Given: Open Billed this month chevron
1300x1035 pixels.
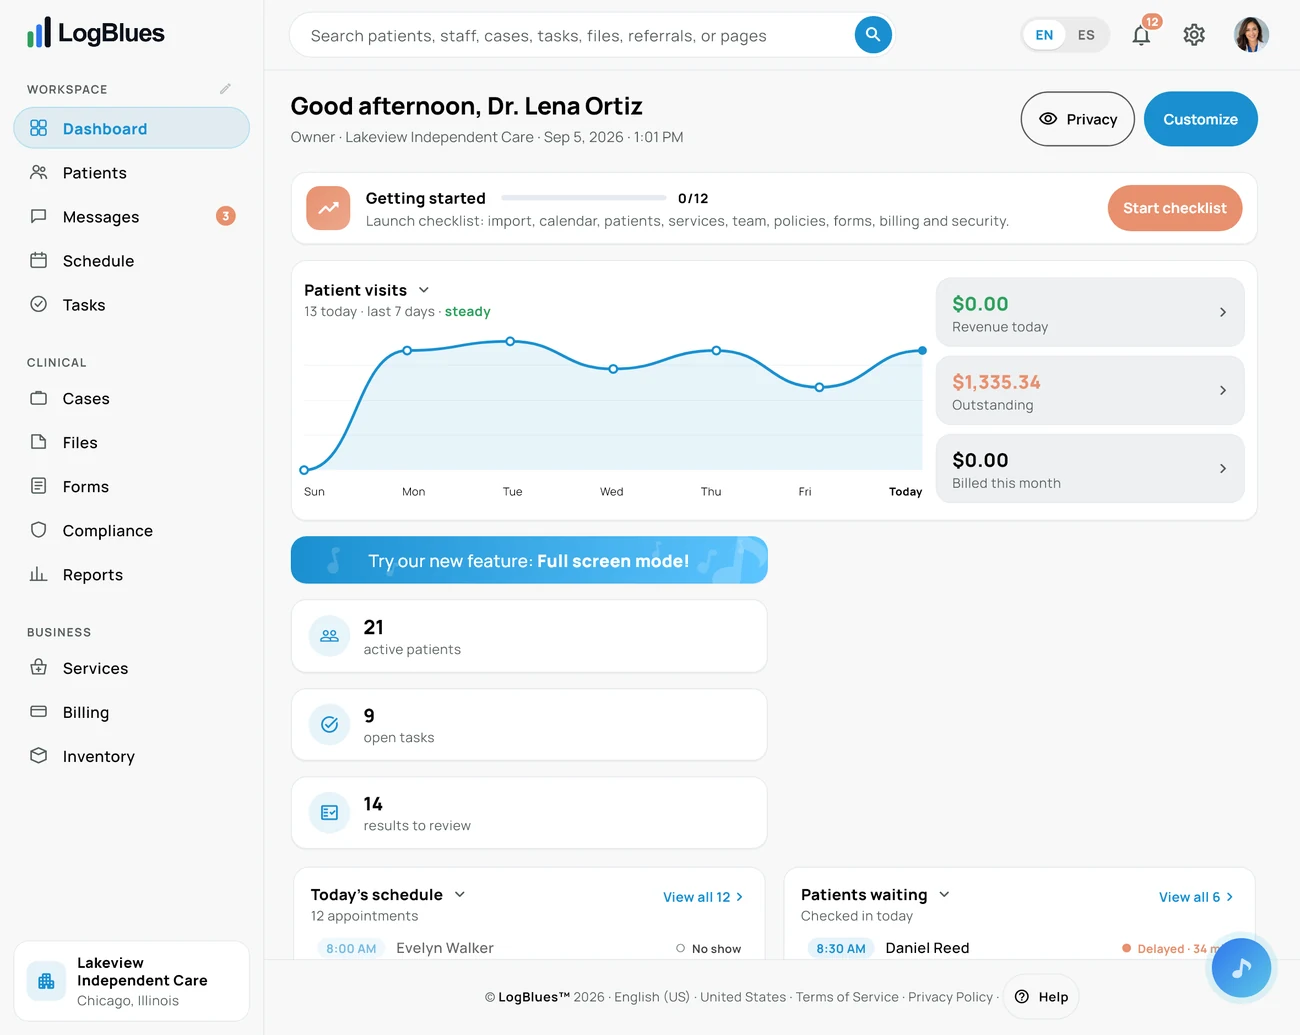Looking at the screenshot, I should tap(1223, 468).
